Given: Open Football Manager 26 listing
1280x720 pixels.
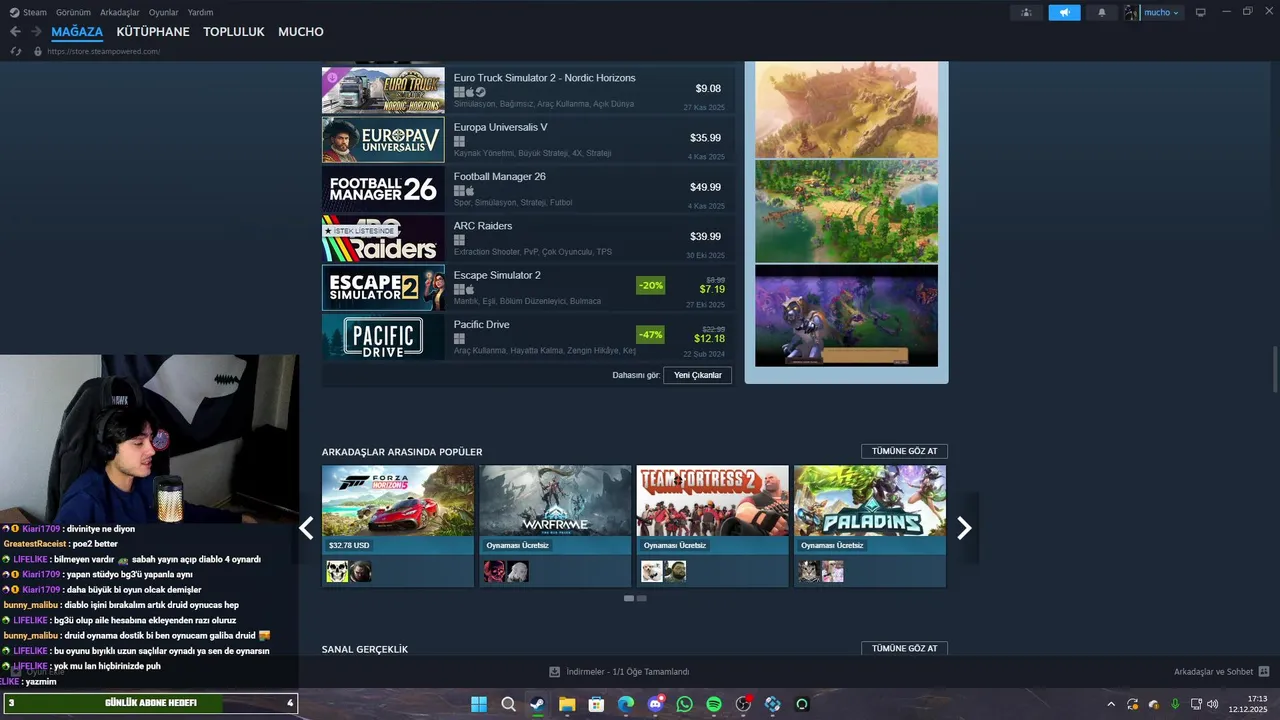Looking at the screenshot, I should point(528,189).
